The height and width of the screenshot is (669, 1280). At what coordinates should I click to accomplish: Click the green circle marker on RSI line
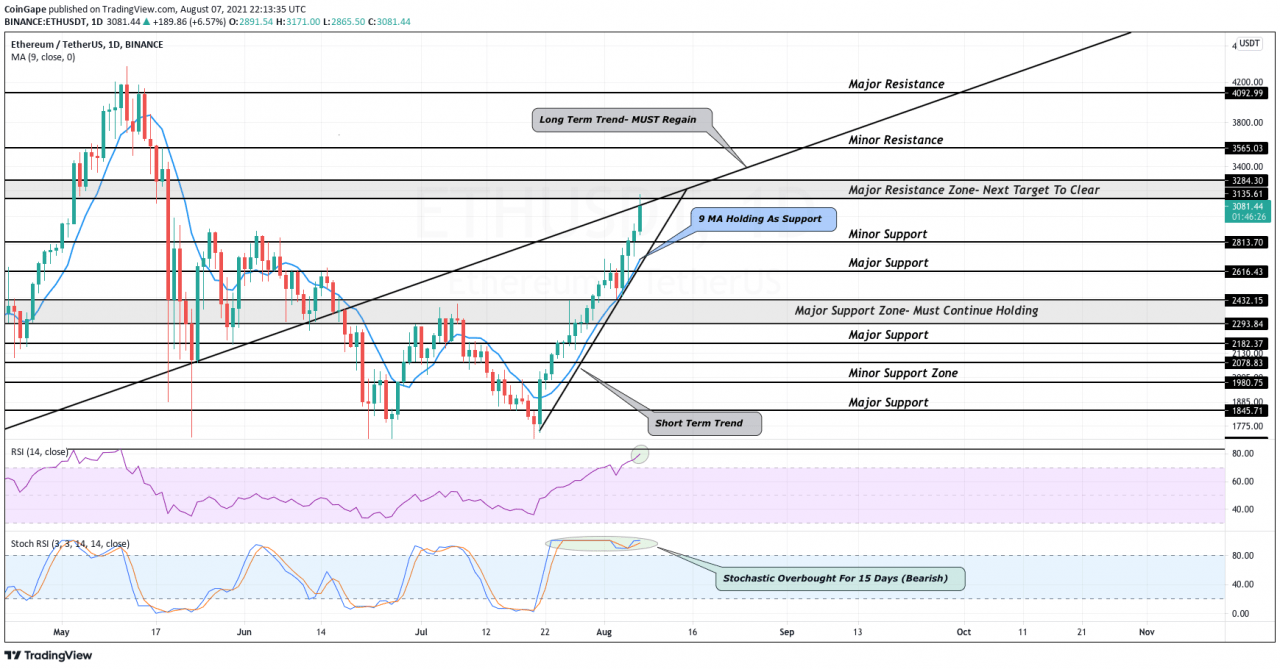point(641,454)
